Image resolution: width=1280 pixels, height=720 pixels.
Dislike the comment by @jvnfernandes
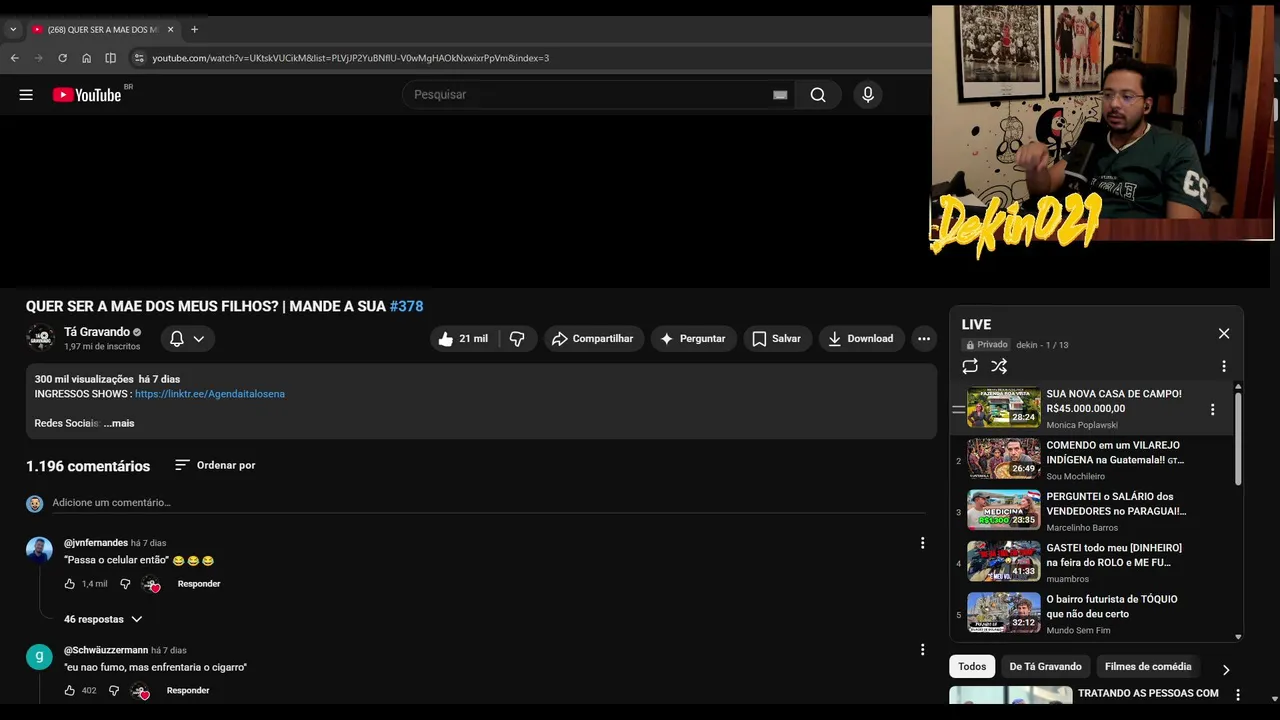click(x=125, y=584)
